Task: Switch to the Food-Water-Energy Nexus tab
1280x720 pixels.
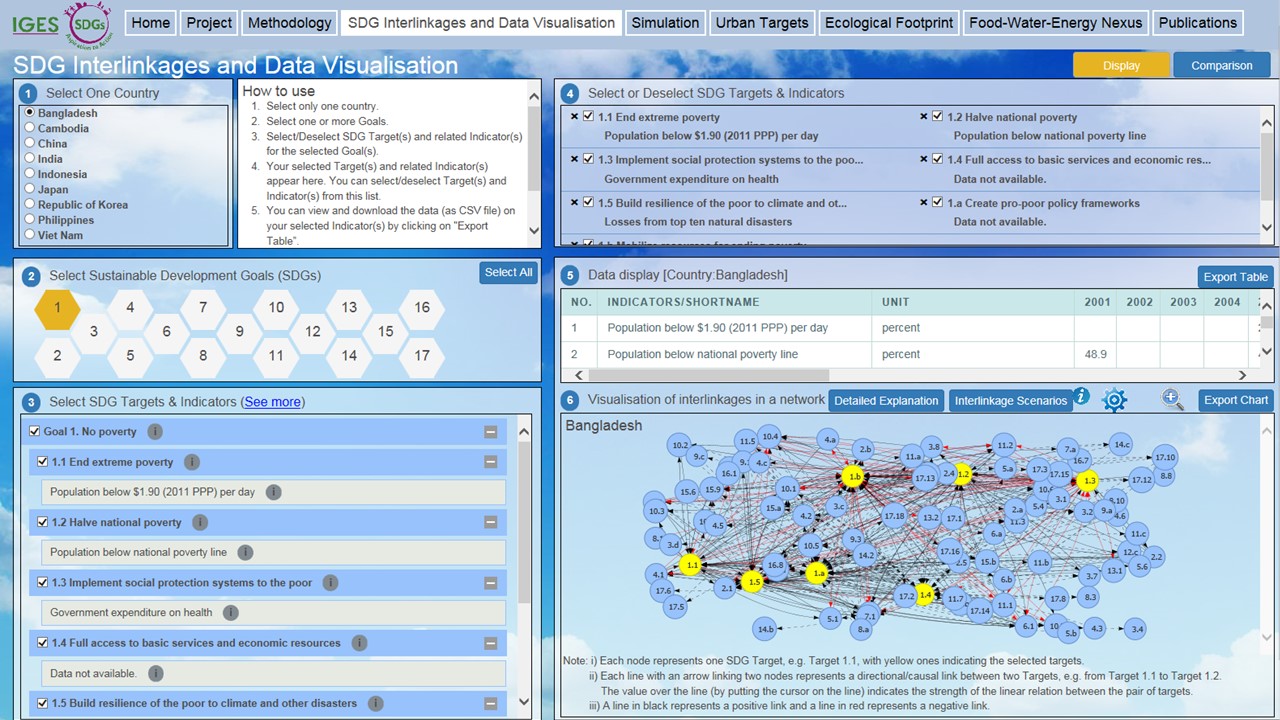Action: pyautogui.click(x=1055, y=23)
